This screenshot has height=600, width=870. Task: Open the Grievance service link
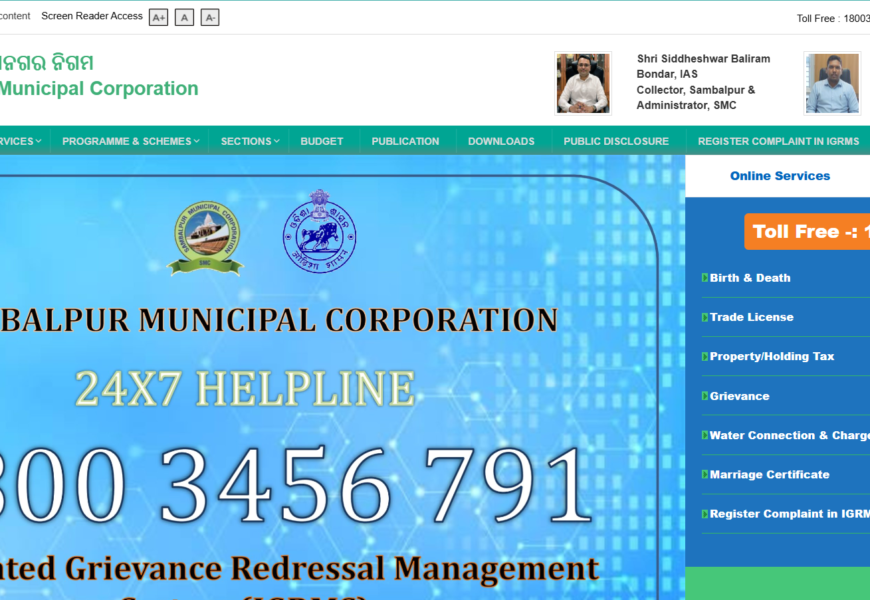coord(739,396)
